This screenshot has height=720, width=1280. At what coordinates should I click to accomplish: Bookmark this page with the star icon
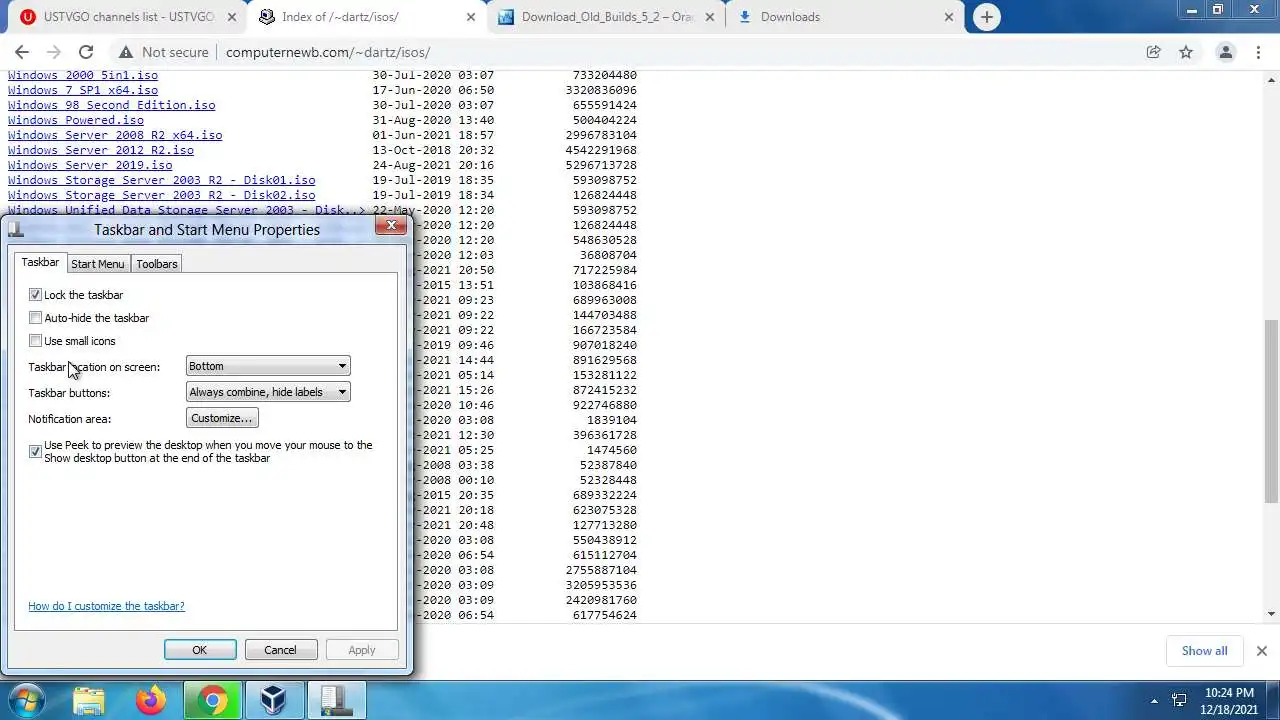pos(1186,52)
